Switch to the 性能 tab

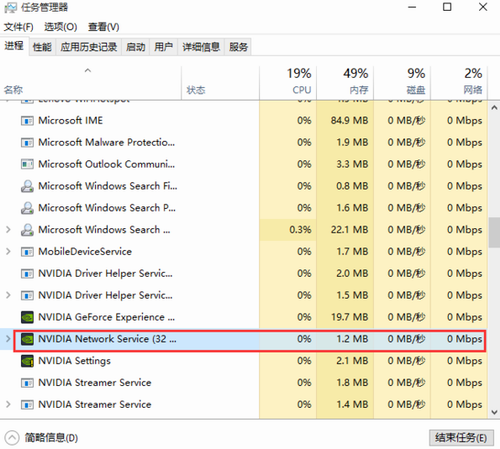pyautogui.click(x=42, y=47)
